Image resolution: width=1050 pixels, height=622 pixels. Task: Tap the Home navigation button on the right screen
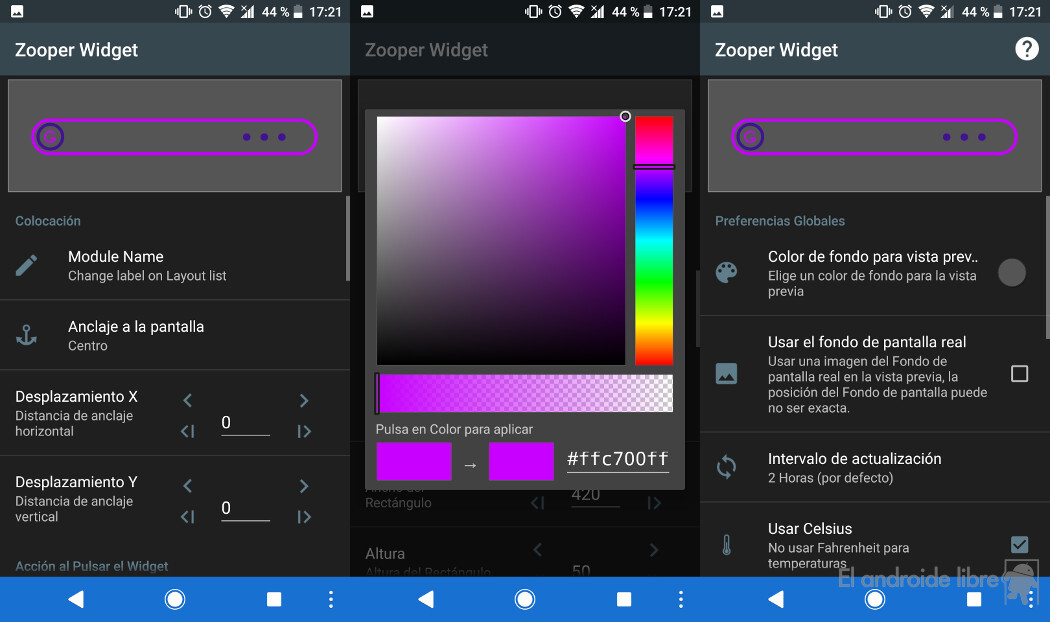tap(875, 599)
